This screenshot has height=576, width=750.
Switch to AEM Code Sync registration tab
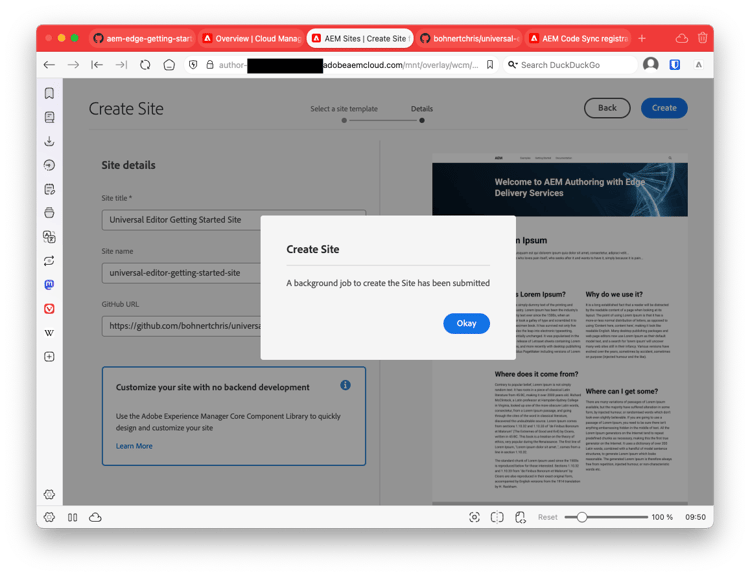coord(578,38)
